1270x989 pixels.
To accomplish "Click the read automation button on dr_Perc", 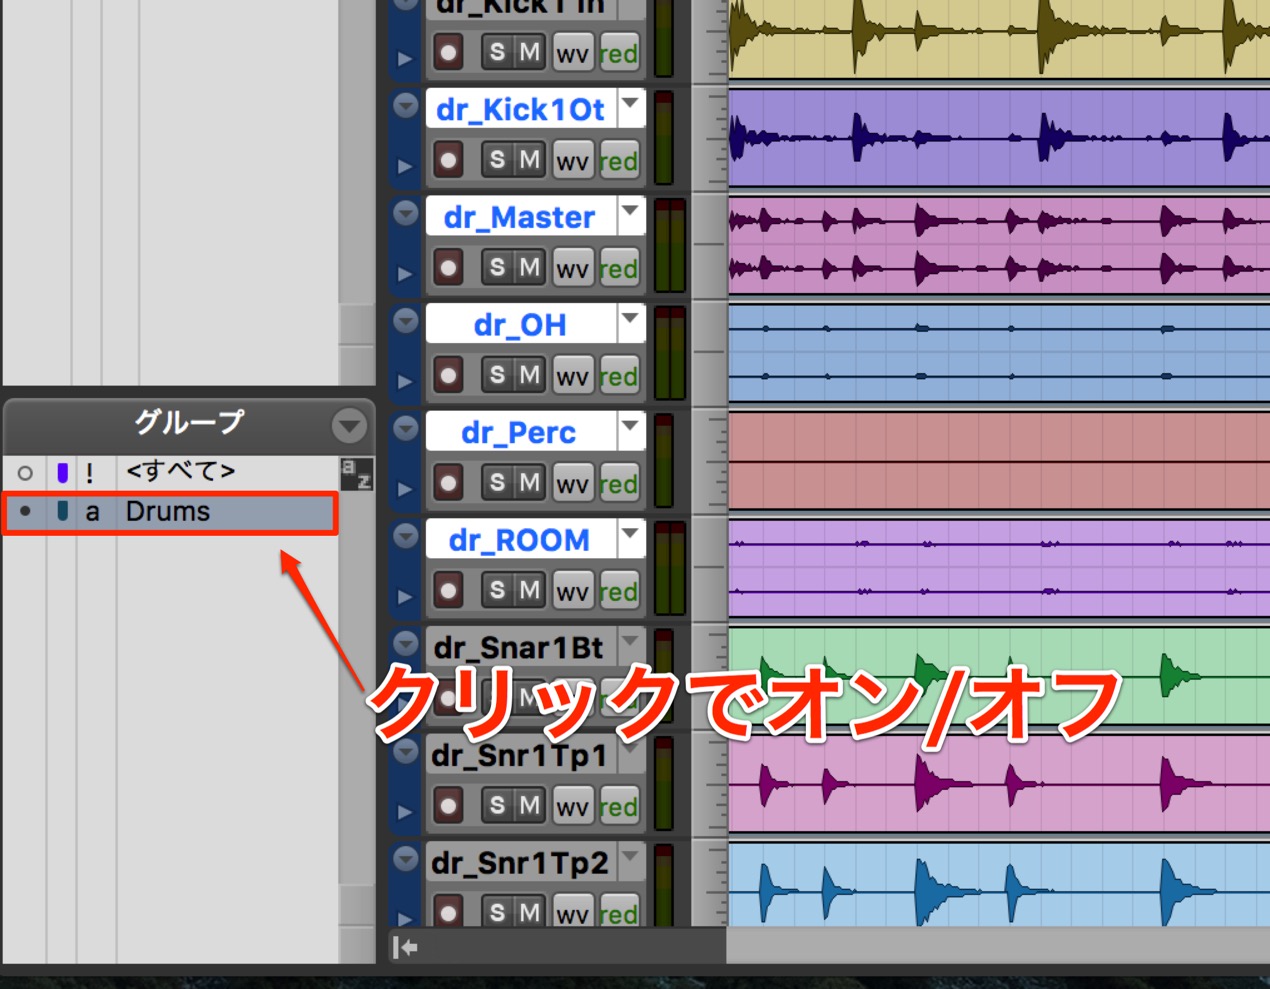I will (619, 485).
